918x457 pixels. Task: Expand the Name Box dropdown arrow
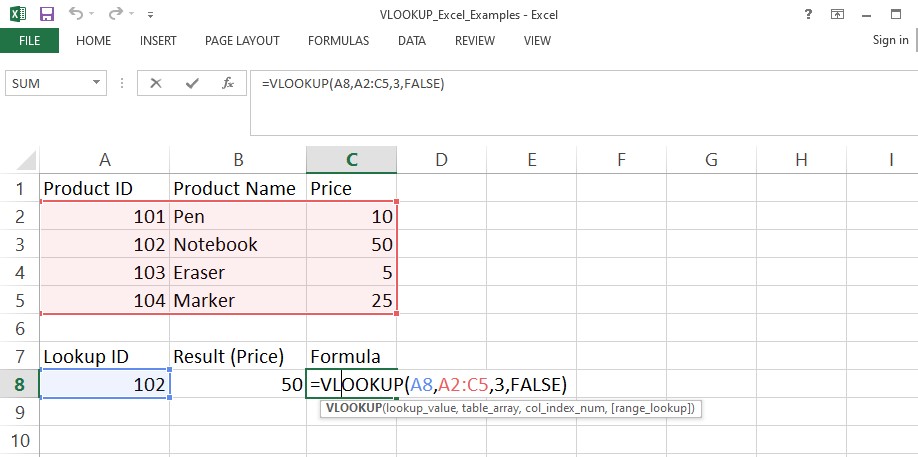(x=97, y=83)
